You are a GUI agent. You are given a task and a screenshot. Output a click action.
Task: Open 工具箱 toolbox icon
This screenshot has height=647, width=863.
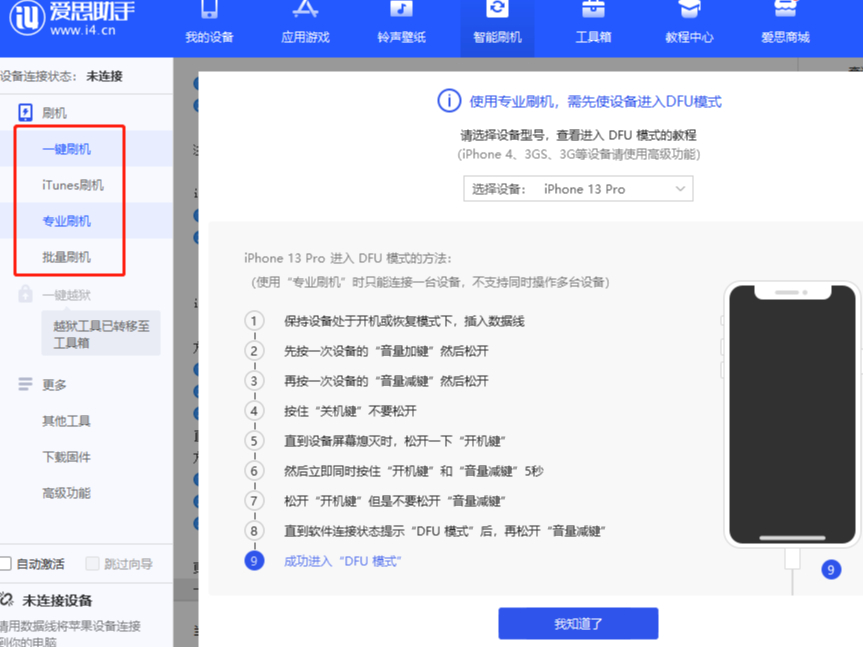[x=593, y=9]
